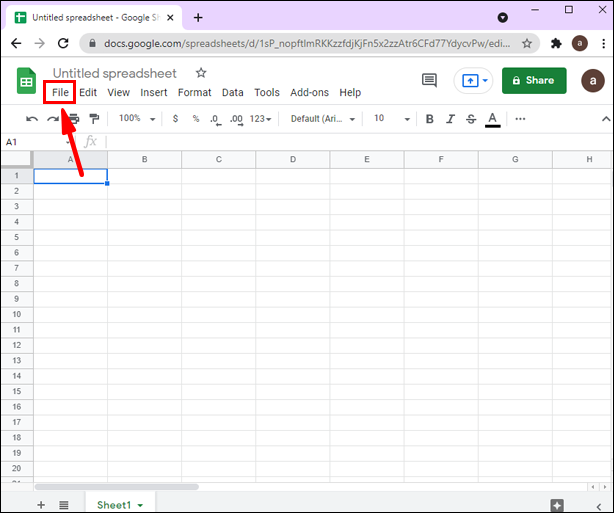Image resolution: width=614 pixels, height=513 pixels.
Task: Format as currency with dollar sign
Action: click(175, 119)
